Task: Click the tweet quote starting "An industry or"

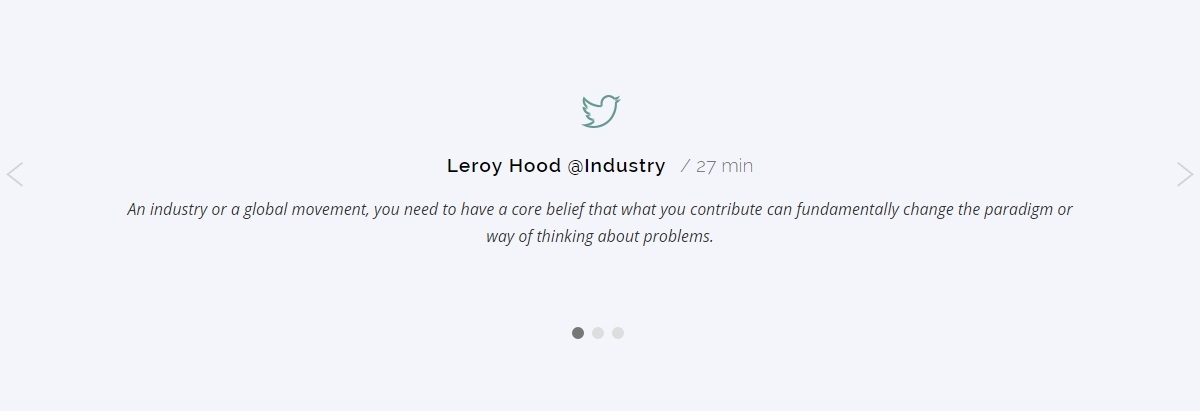Action: 600,223
